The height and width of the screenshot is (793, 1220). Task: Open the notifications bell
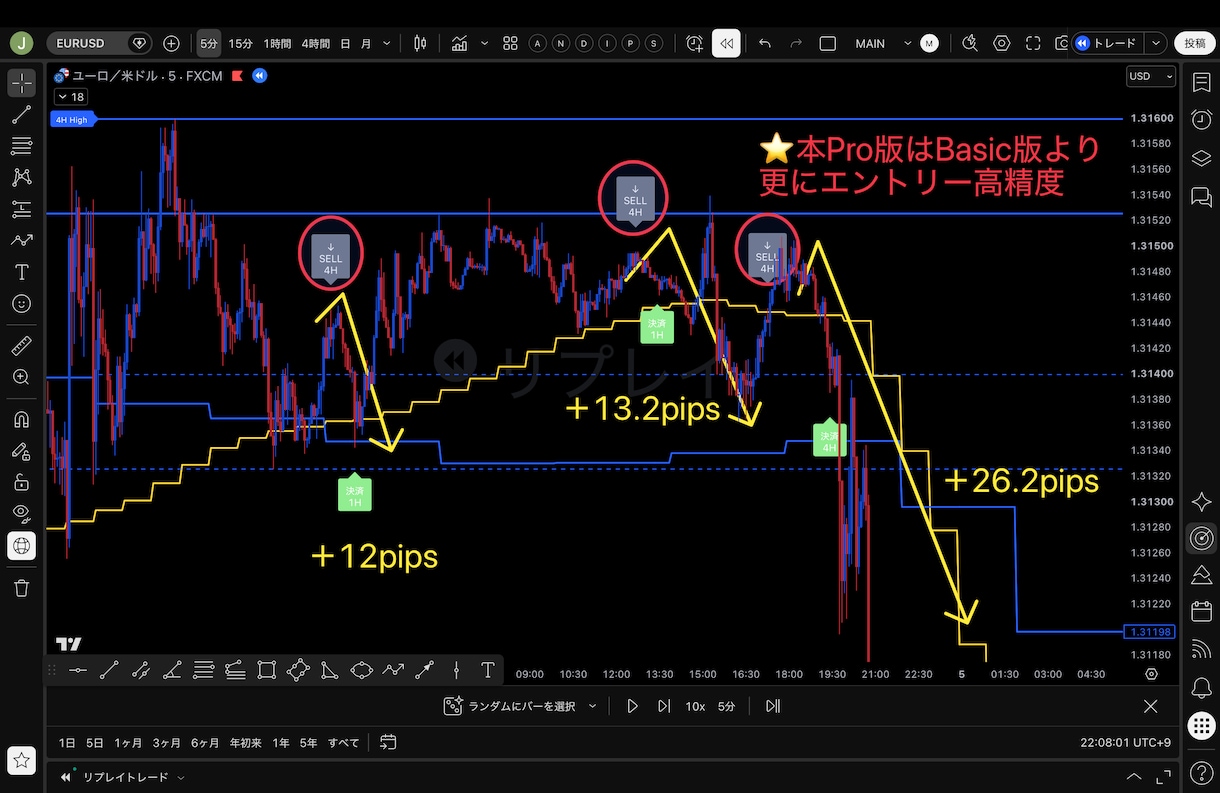(1201, 688)
